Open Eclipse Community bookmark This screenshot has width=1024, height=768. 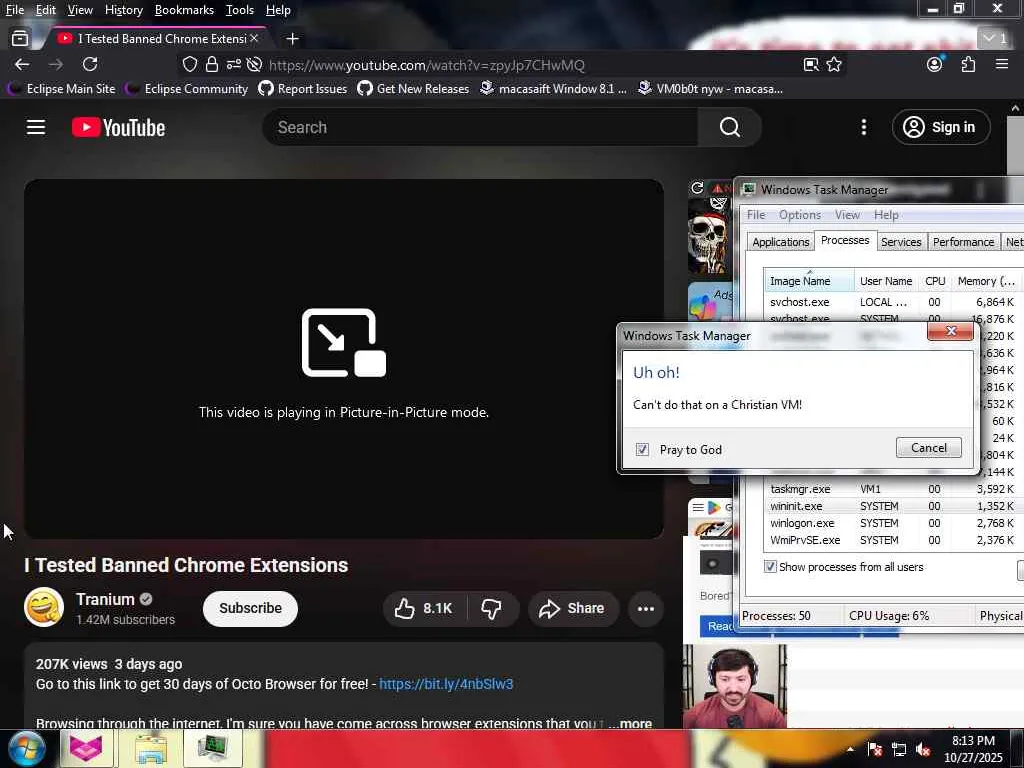point(187,88)
